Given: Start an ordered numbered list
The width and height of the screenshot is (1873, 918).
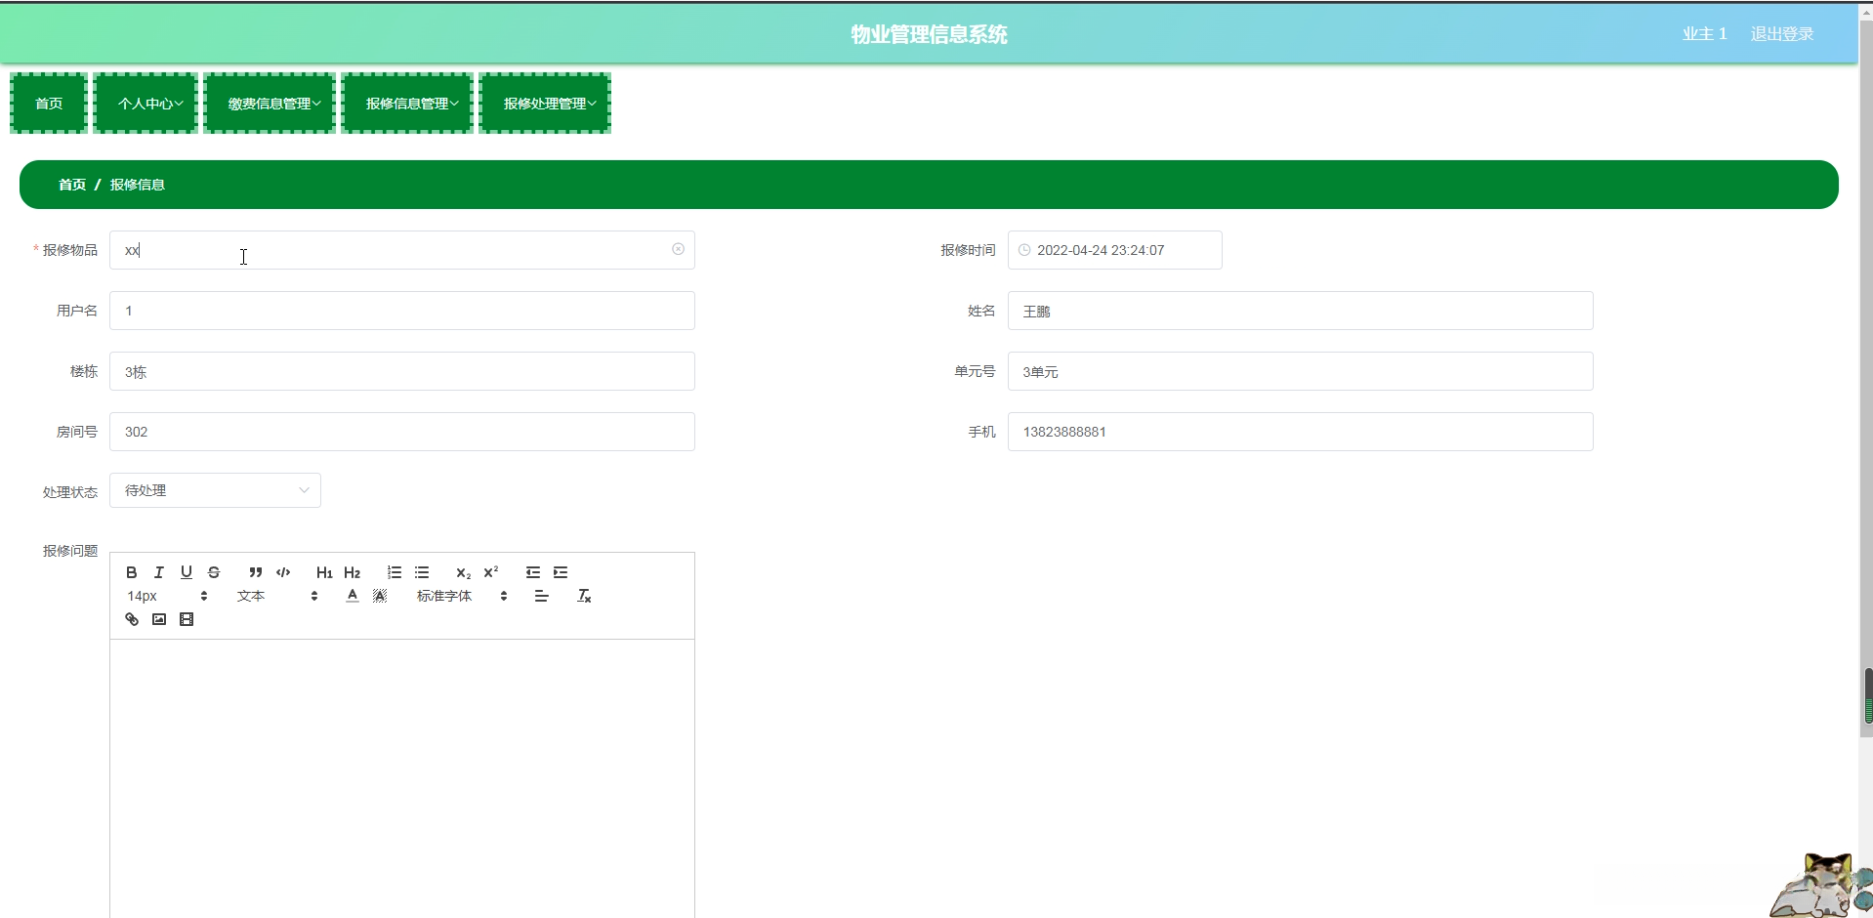Looking at the screenshot, I should point(394,572).
